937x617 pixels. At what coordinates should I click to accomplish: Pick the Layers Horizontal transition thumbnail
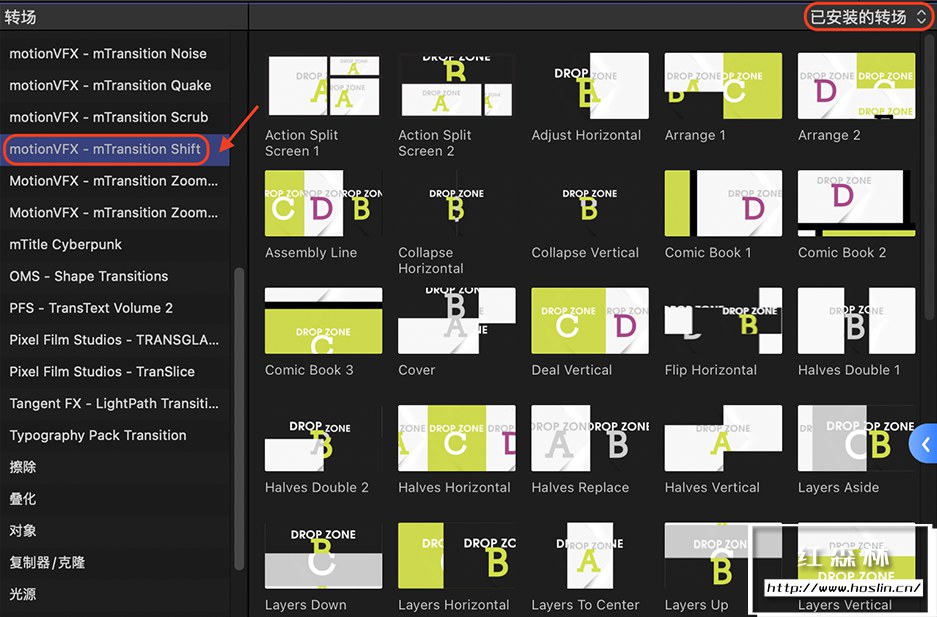point(456,555)
